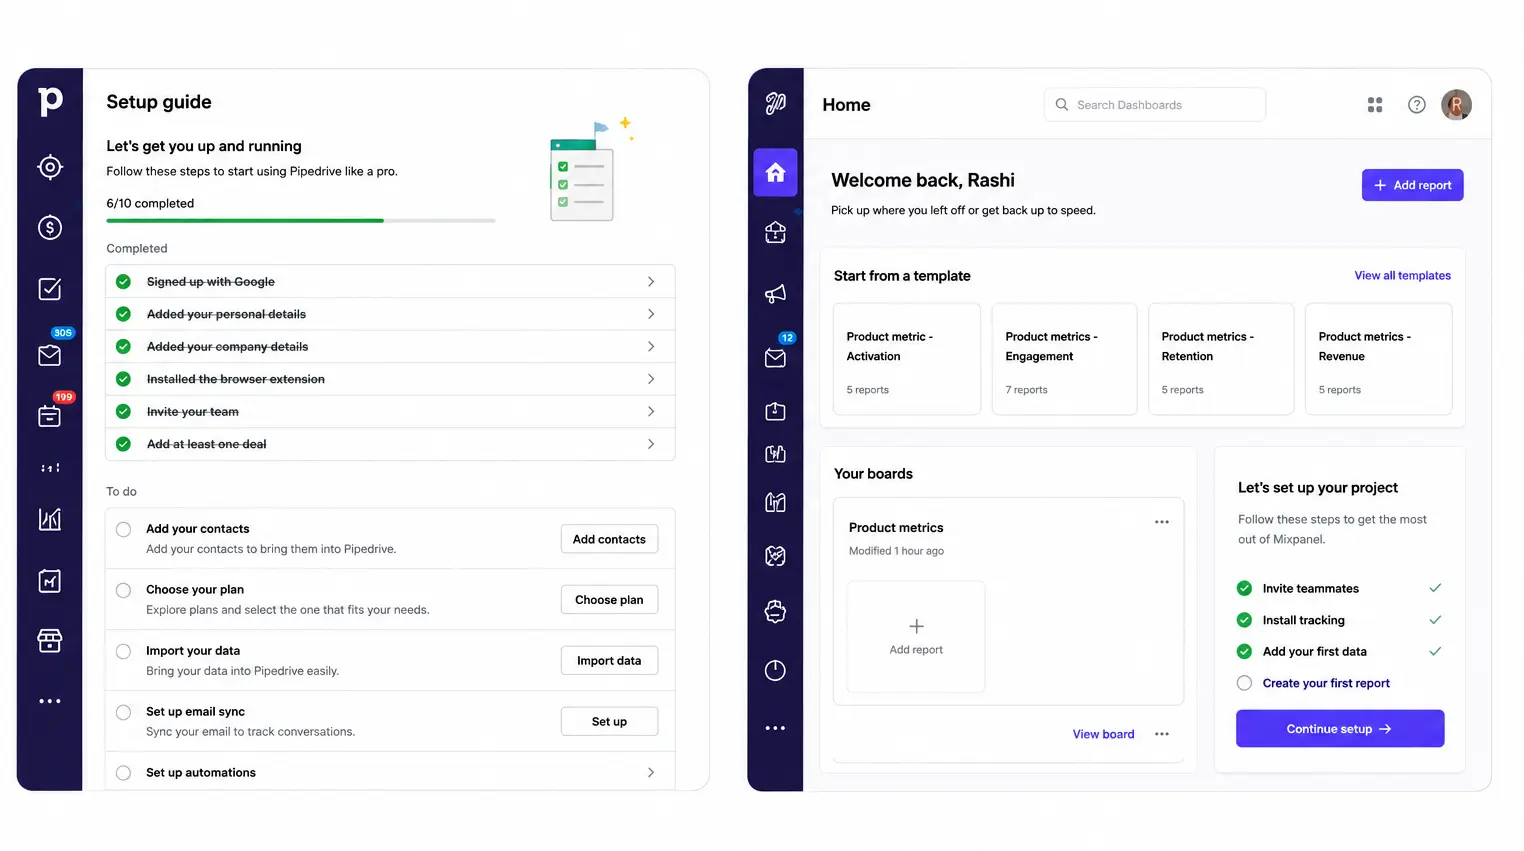This screenshot has height=851, width=1524.
Task: Click the Continue setup button
Action: (x=1340, y=729)
